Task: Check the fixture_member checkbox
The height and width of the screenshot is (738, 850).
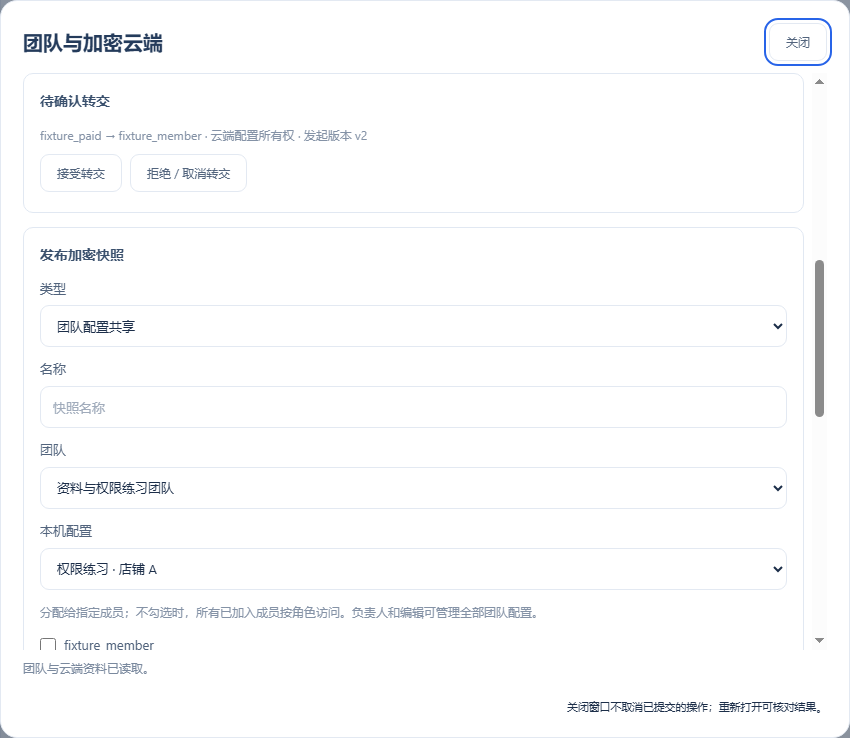Action: [48, 644]
